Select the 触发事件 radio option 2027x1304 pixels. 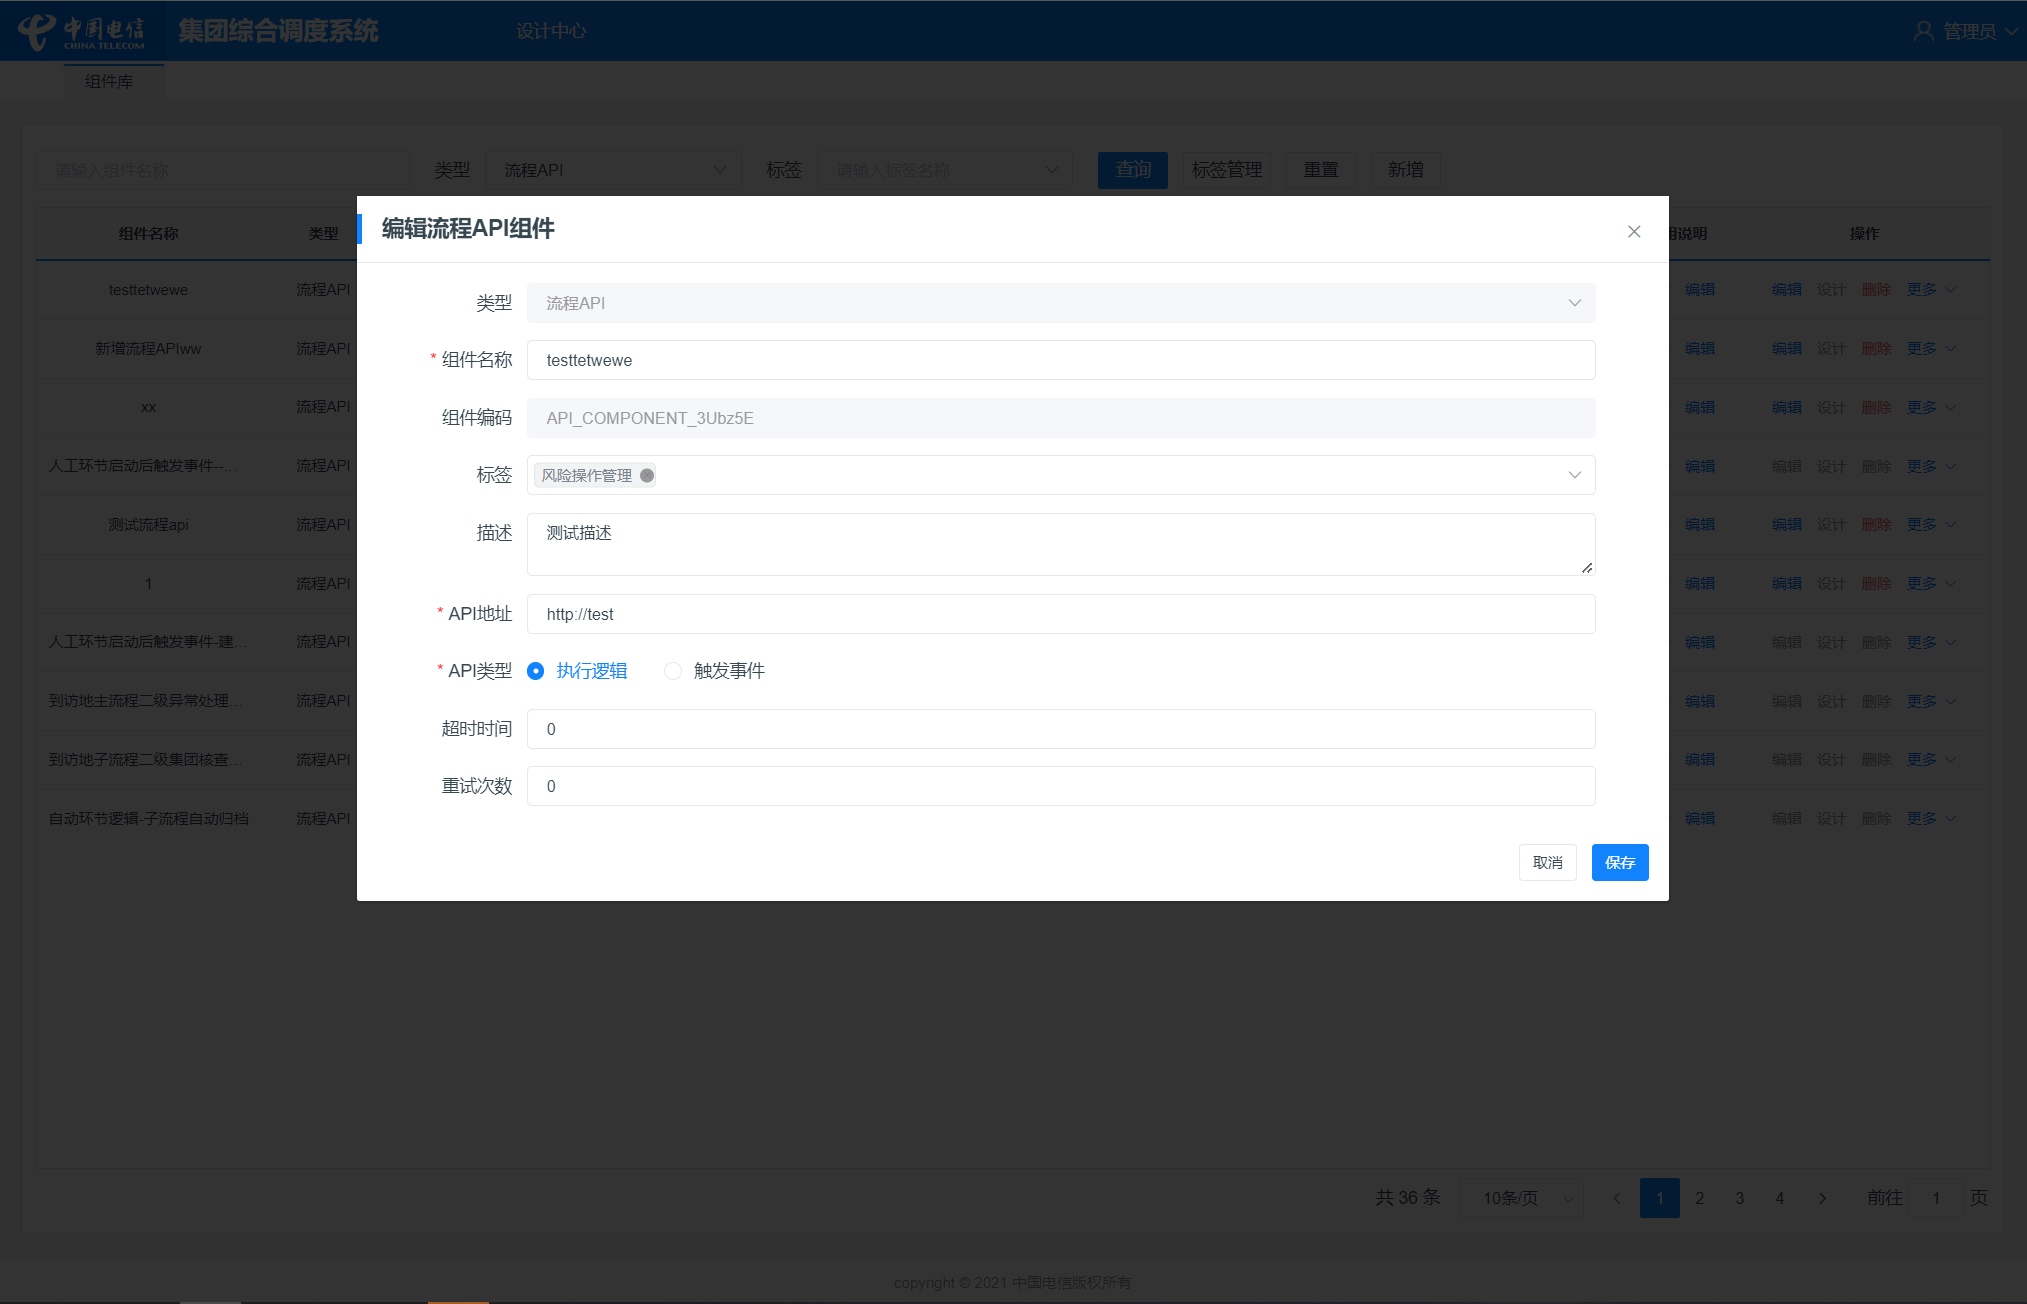pos(673,671)
